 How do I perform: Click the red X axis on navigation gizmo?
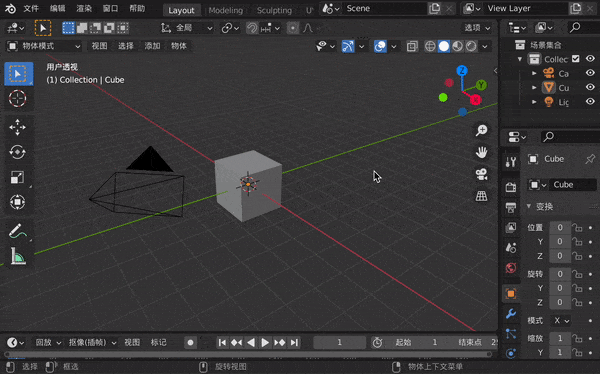coord(475,100)
